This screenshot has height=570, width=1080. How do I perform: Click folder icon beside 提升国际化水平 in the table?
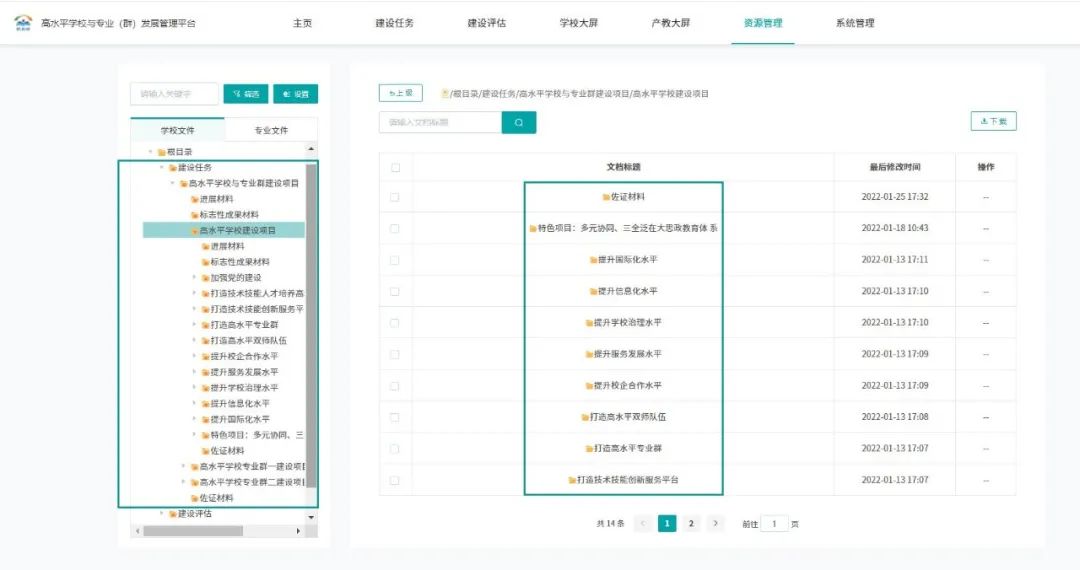click(x=593, y=260)
